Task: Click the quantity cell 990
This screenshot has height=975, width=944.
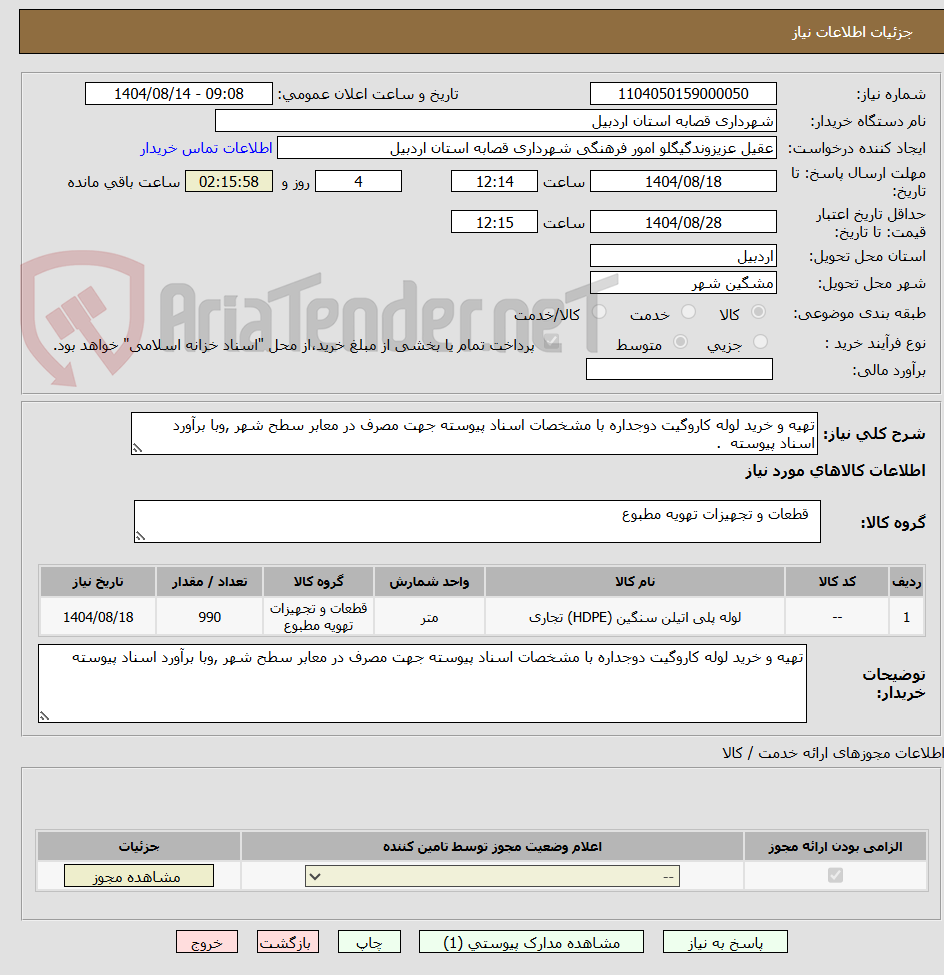Action: click(210, 617)
